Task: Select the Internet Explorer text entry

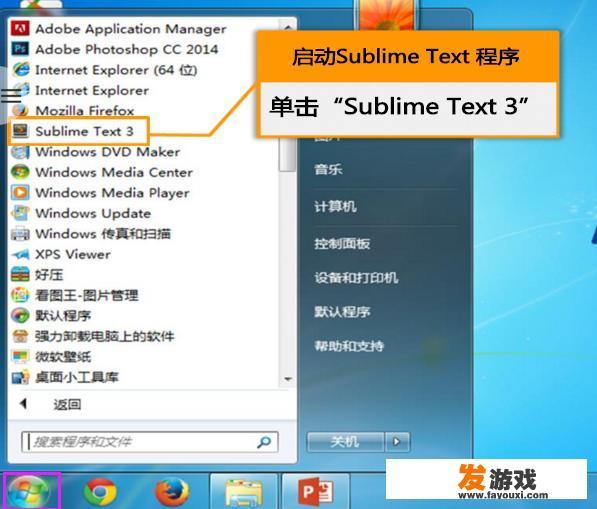Action: [x=92, y=90]
